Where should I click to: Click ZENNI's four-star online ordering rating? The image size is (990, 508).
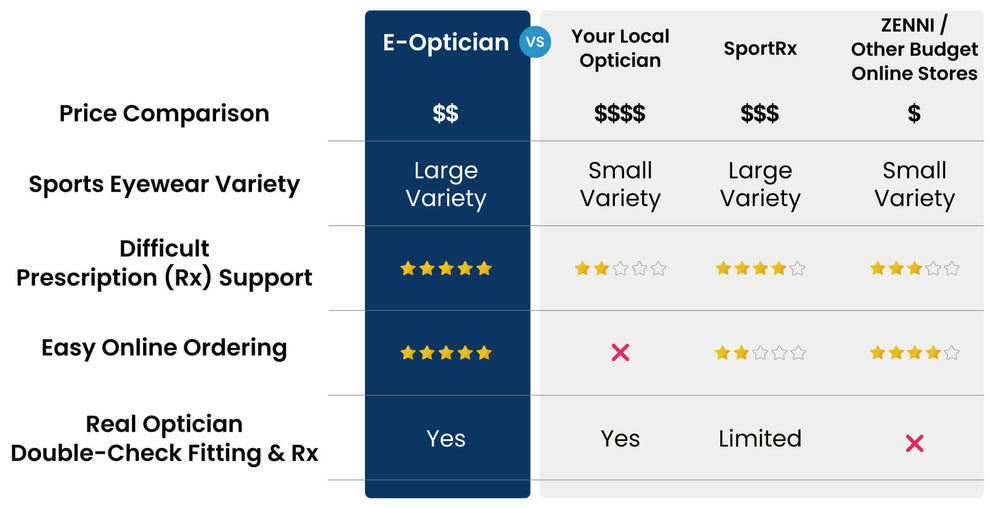coord(914,352)
